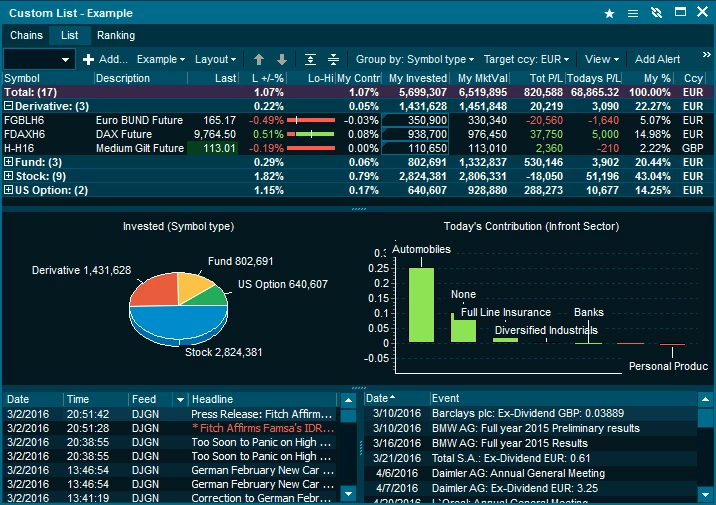Viewport: 716px width, 505px height.
Task: Click the favorite star icon in title bar
Action: (x=610, y=13)
